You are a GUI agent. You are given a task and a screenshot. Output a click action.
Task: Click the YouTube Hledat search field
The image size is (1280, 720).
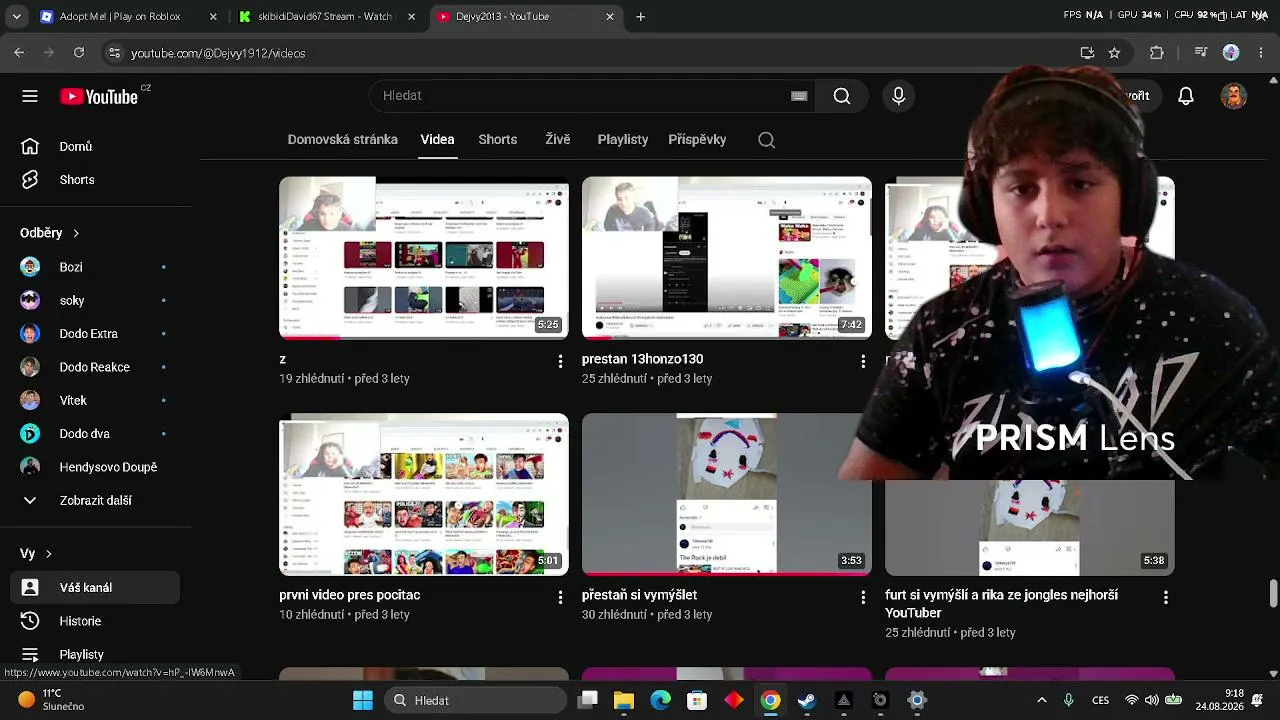pyautogui.click(x=590, y=96)
